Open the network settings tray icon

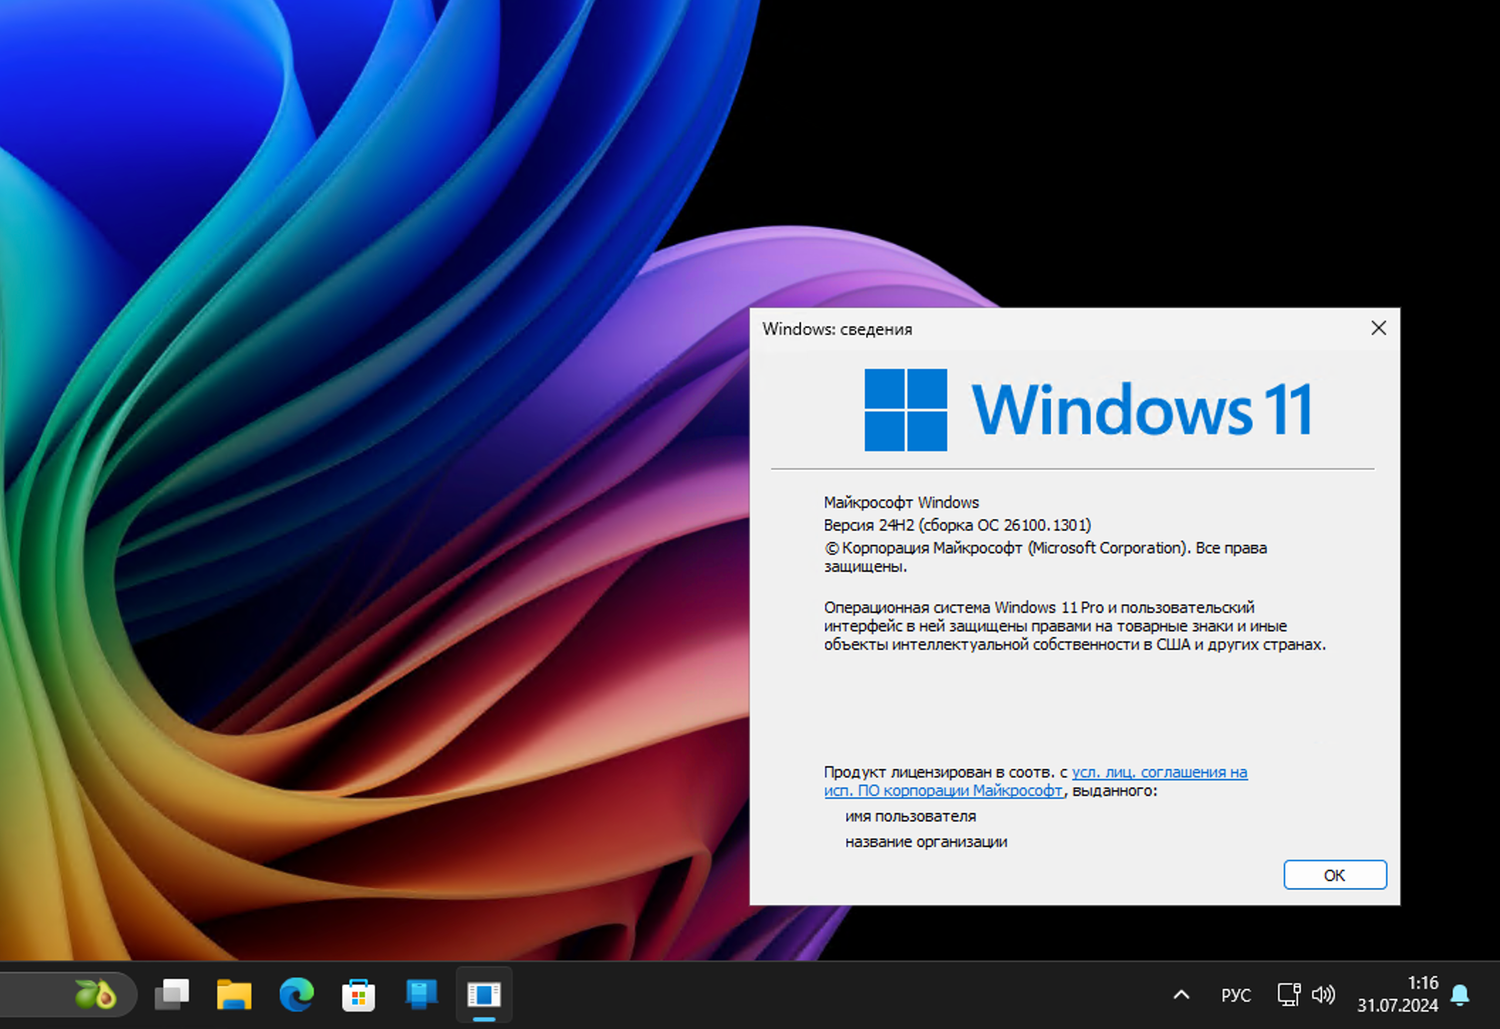pos(1289,995)
